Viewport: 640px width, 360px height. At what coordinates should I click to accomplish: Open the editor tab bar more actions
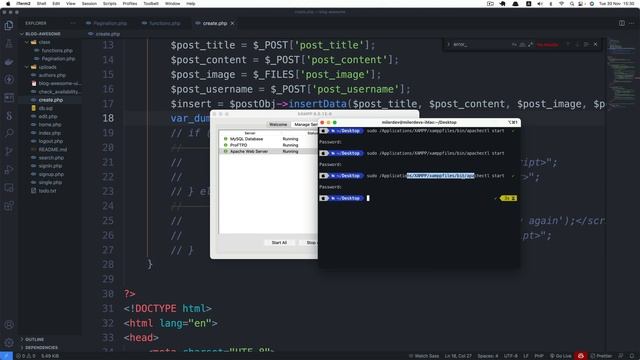tap(631, 23)
